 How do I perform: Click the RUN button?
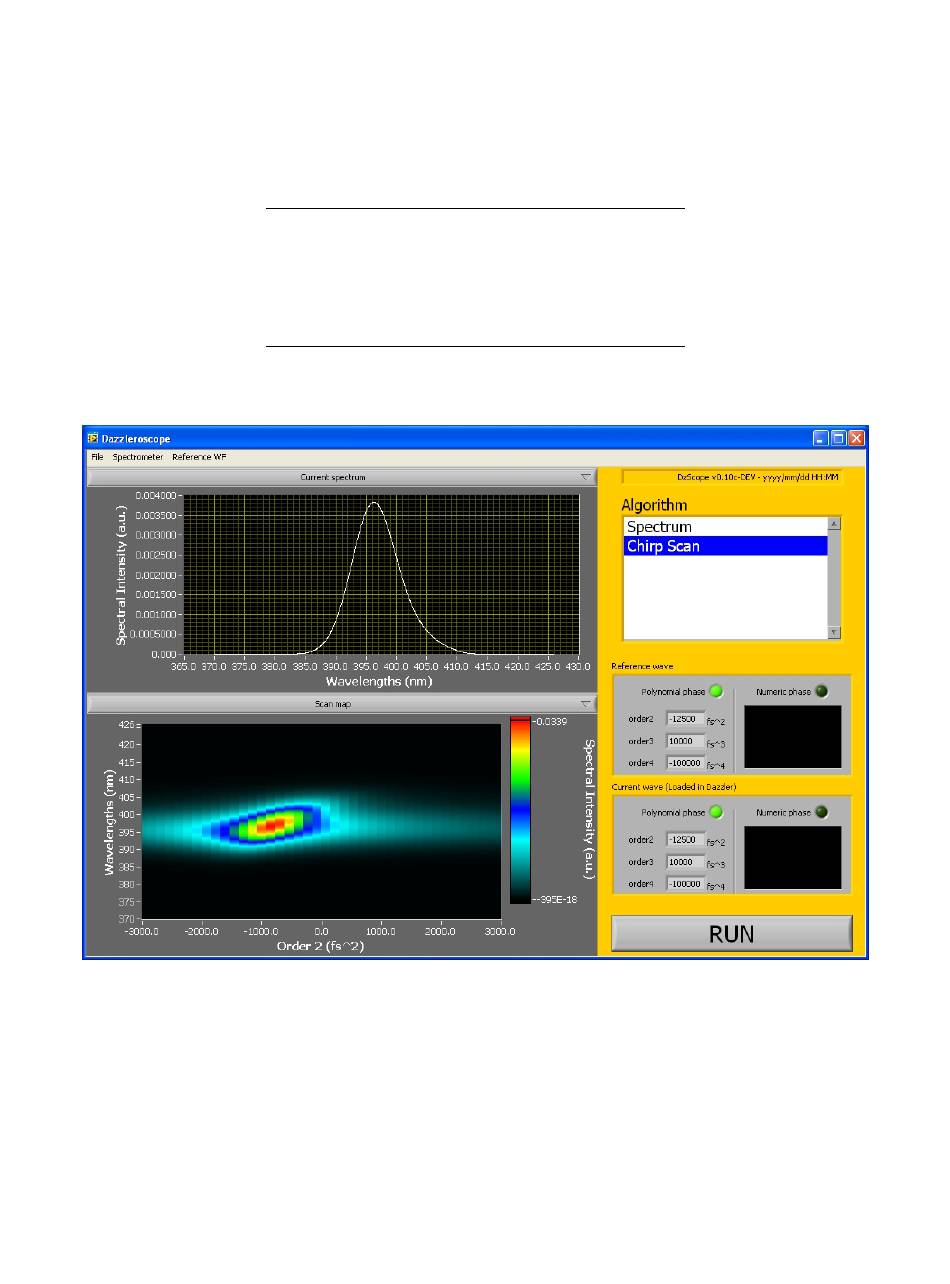[x=732, y=934]
